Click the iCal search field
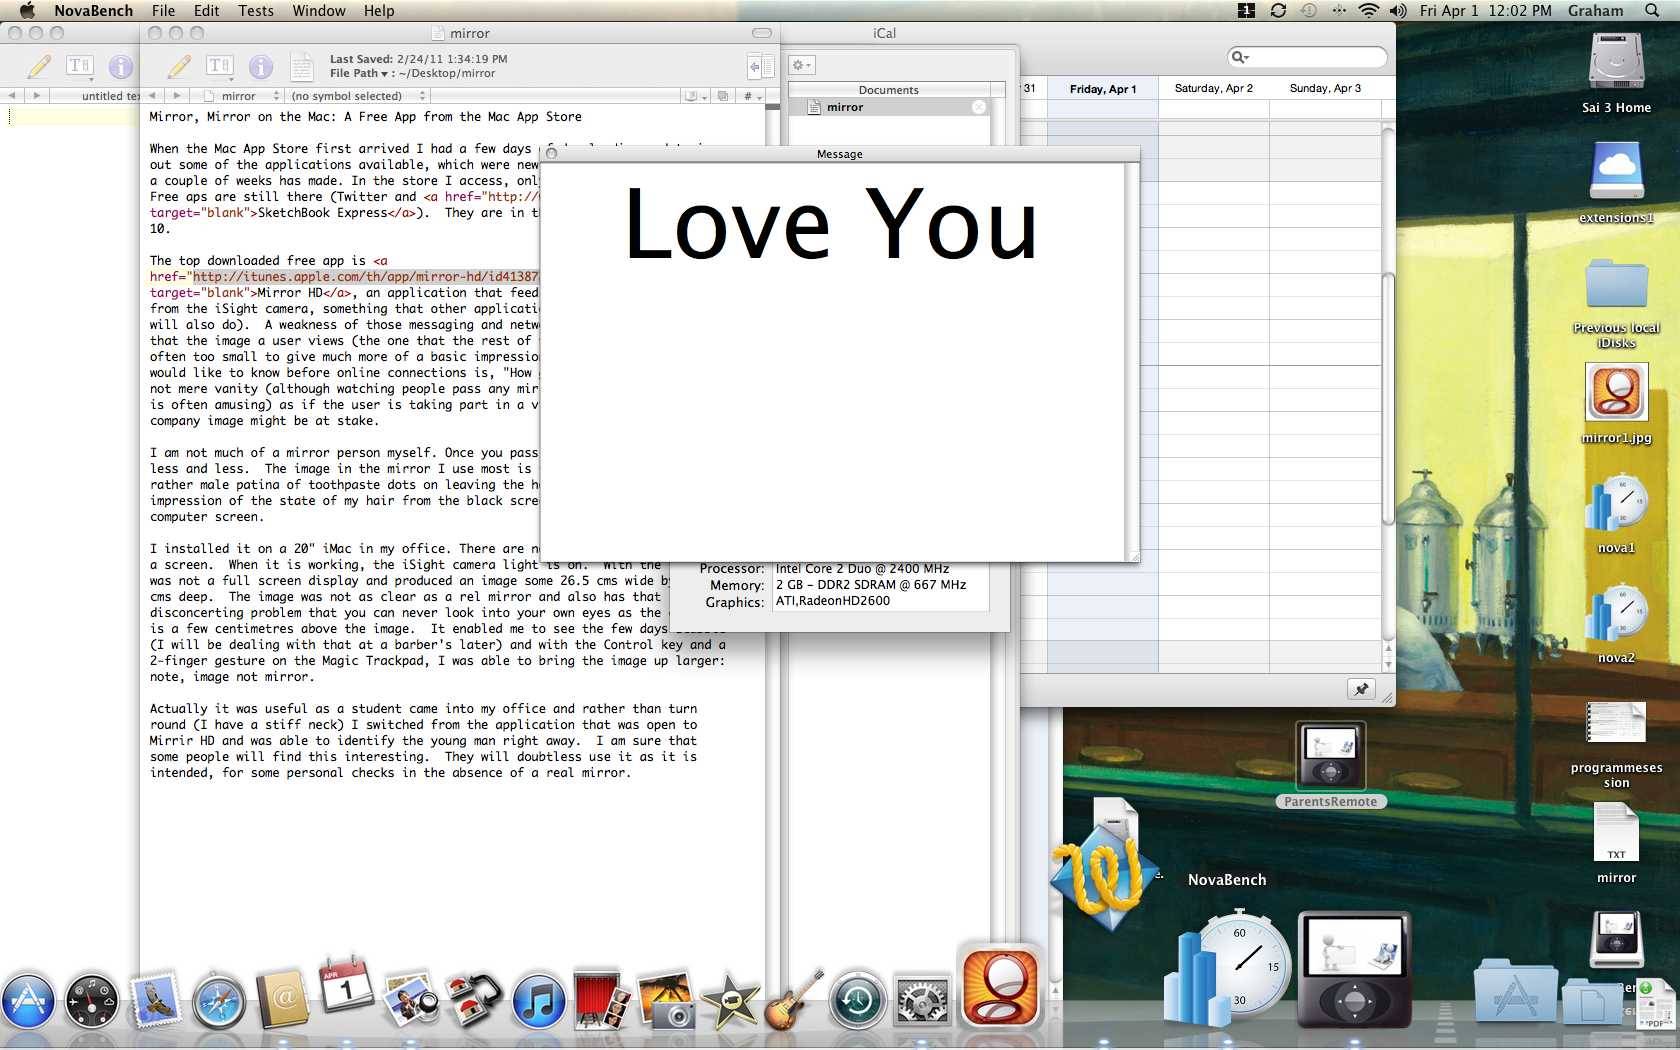The height and width of the screenshot is (1050, 1680). pyautogui.click(x=1307, y=57)
